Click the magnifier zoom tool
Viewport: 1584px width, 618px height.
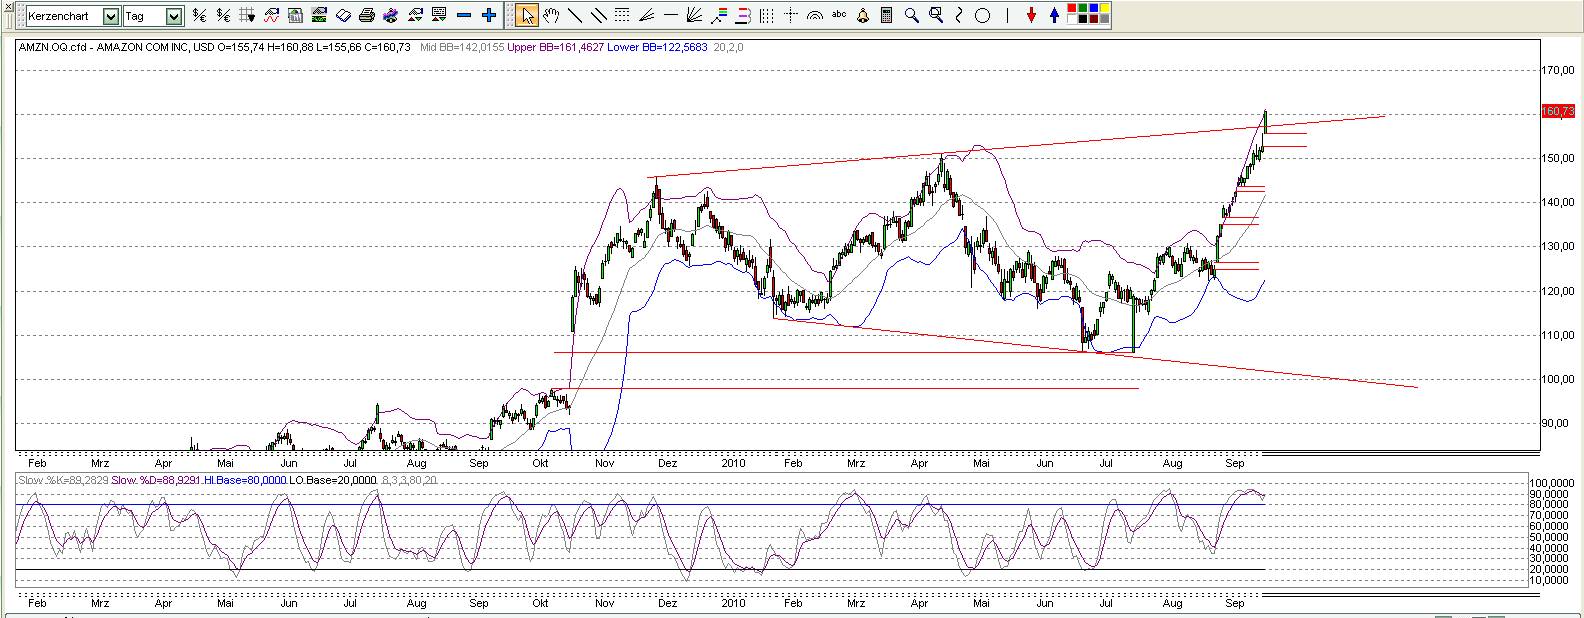click(911, 15)
